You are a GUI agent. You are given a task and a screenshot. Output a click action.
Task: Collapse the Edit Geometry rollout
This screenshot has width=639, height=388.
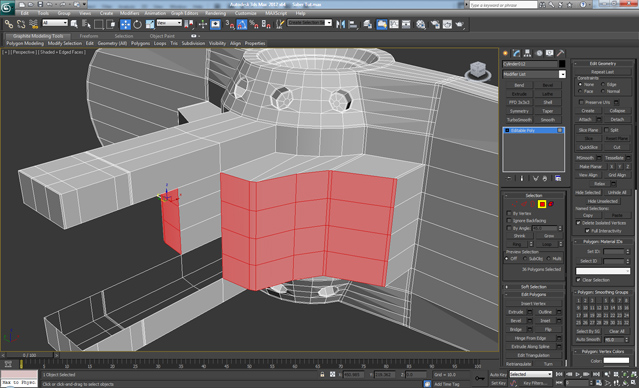[x=603, y=64]
